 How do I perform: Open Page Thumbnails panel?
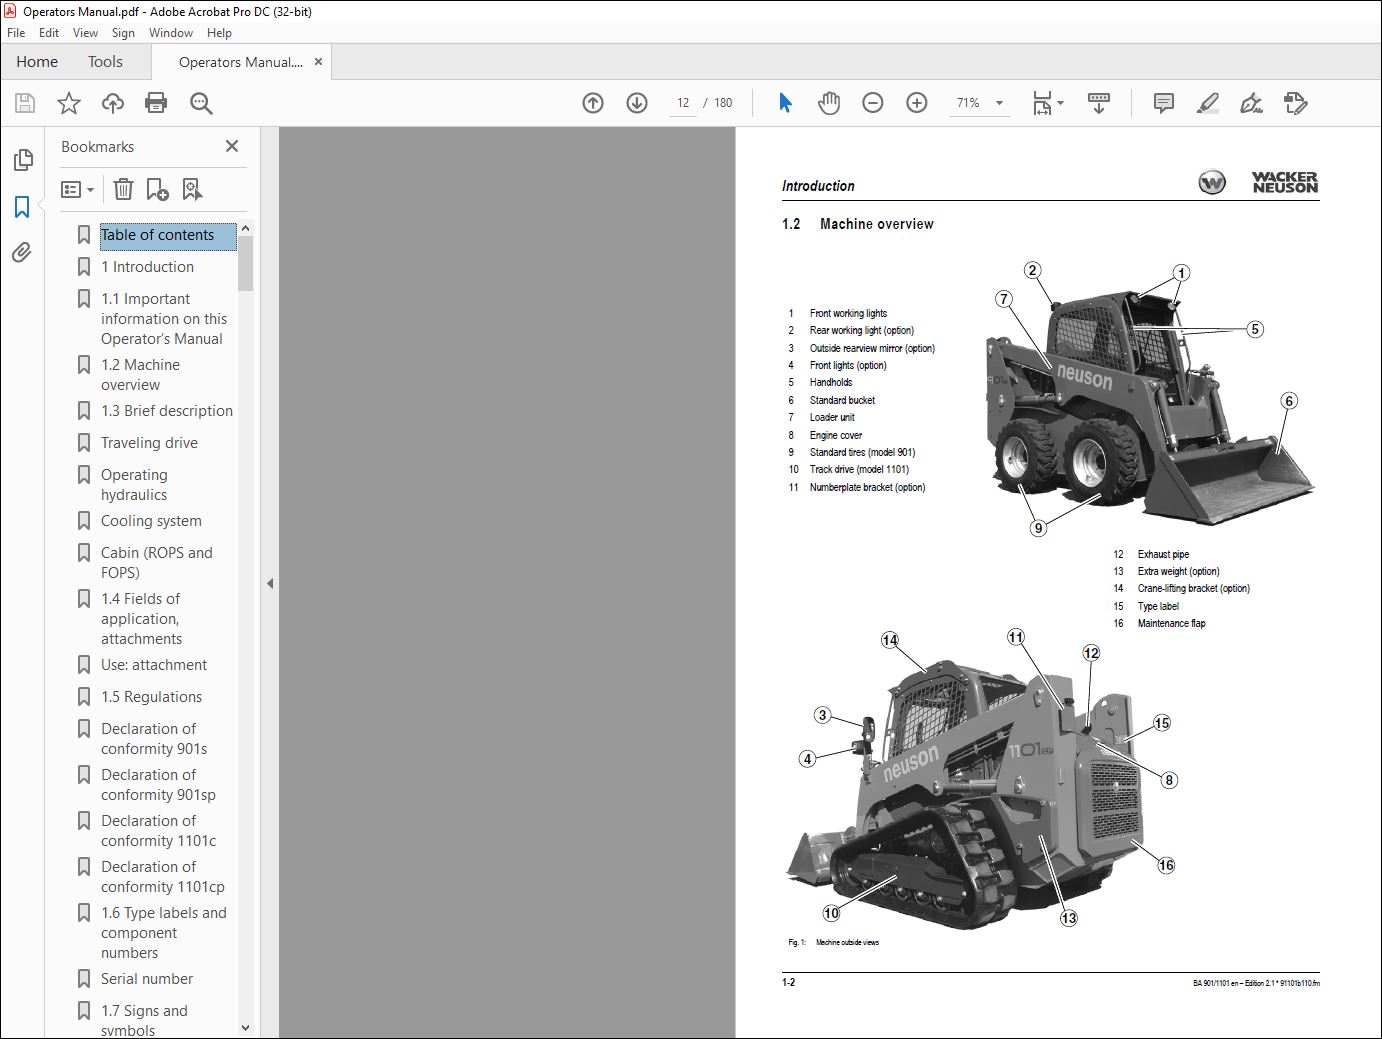click(22, 160)
